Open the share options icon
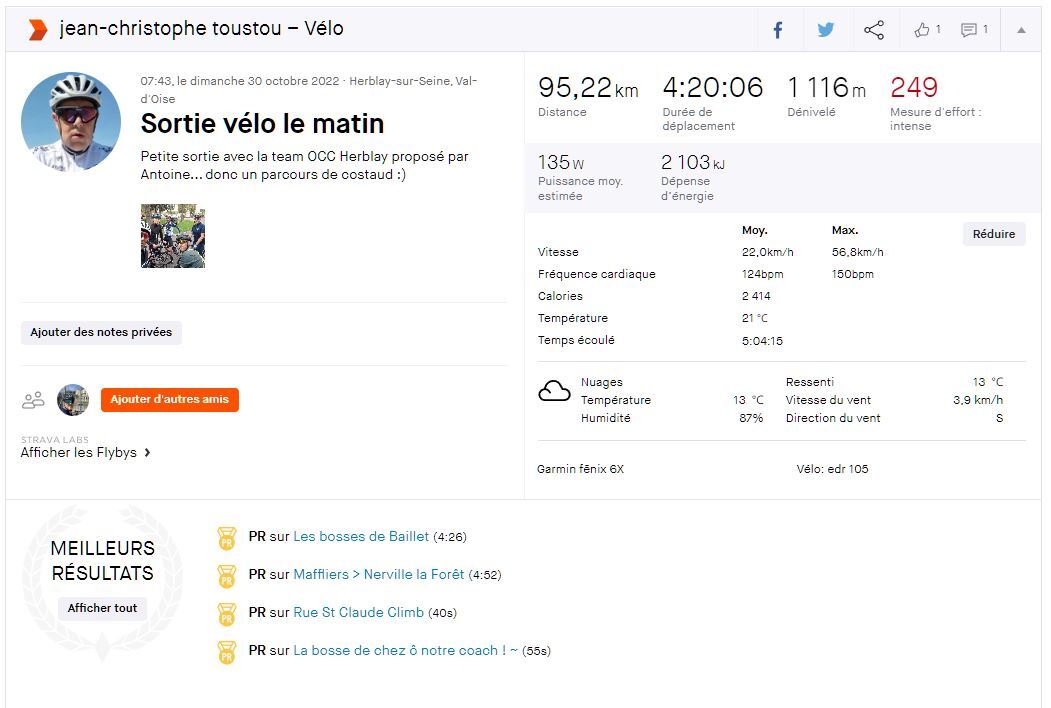 coord(874,30)
